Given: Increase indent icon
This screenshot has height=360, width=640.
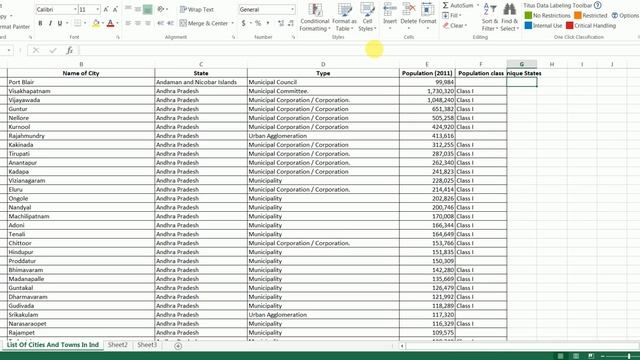Looking at the screenshot, I should 171,23.
